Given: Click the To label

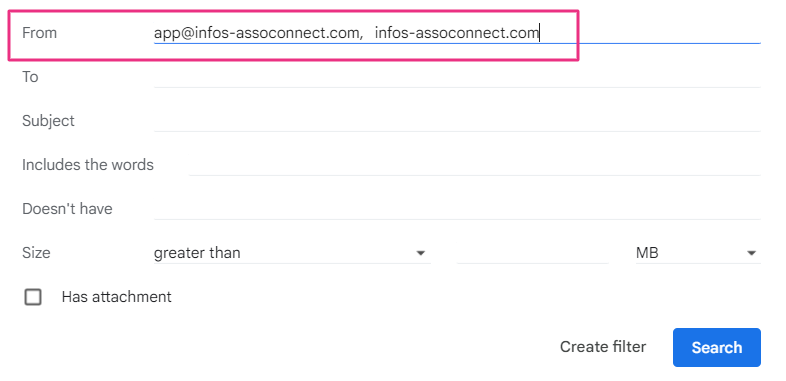Looking at the screenshot, I should 30,77.
